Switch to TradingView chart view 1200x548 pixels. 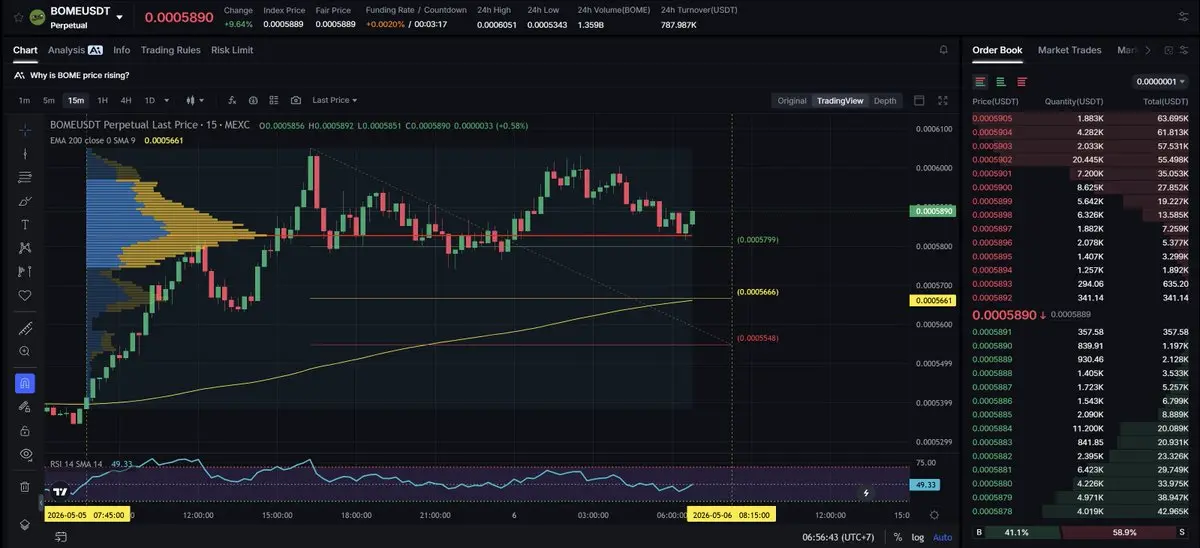click(840, 100)
